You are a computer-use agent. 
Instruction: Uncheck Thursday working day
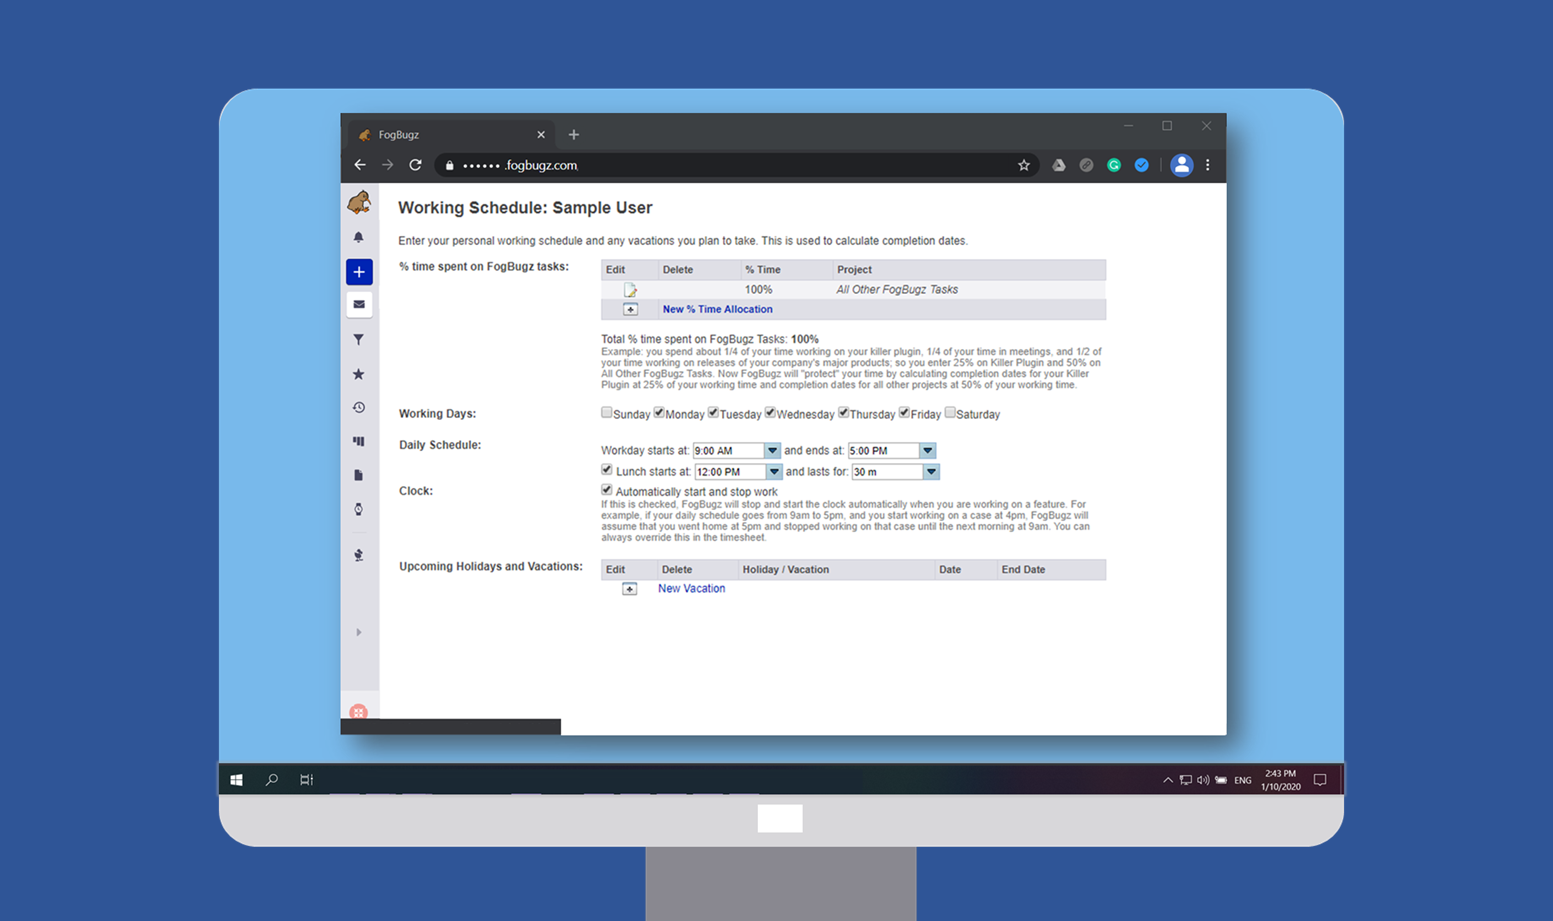click(843, 413)
